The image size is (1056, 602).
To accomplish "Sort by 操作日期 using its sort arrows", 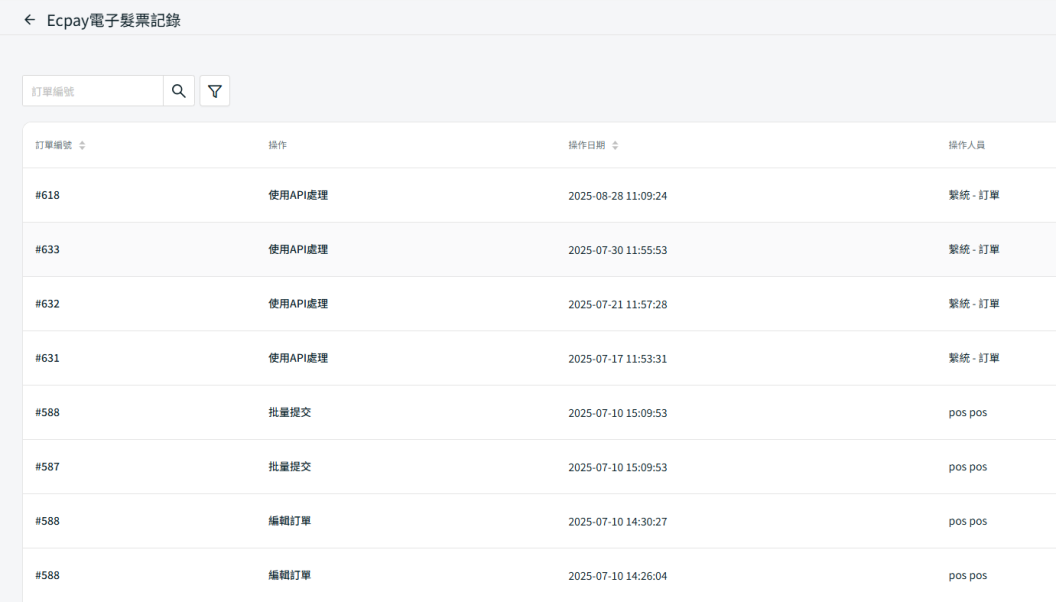I will tap(615, 146).
